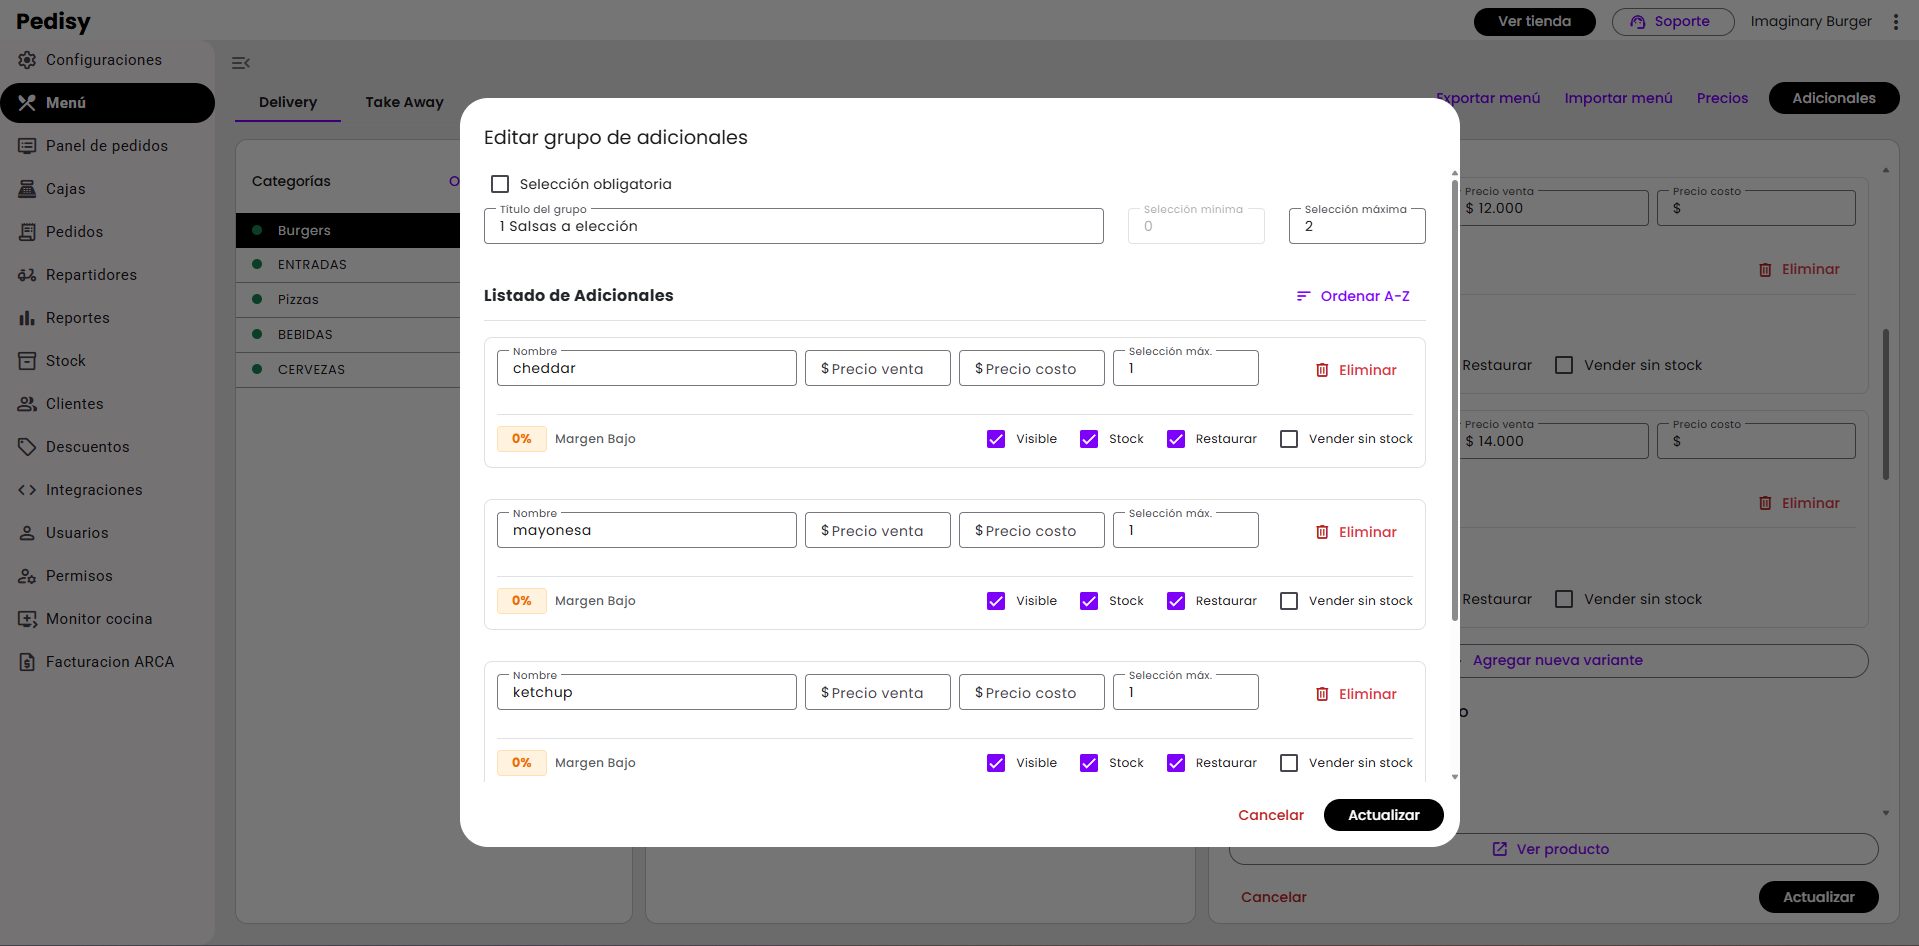Open the Monitor cocina section

coord(98,618)
